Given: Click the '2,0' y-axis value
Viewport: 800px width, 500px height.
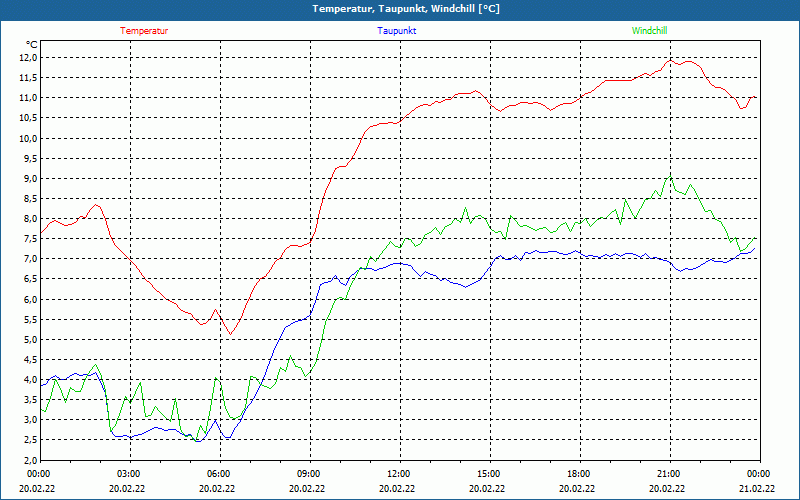Looking at the screenshot, I should coord(31,460).
